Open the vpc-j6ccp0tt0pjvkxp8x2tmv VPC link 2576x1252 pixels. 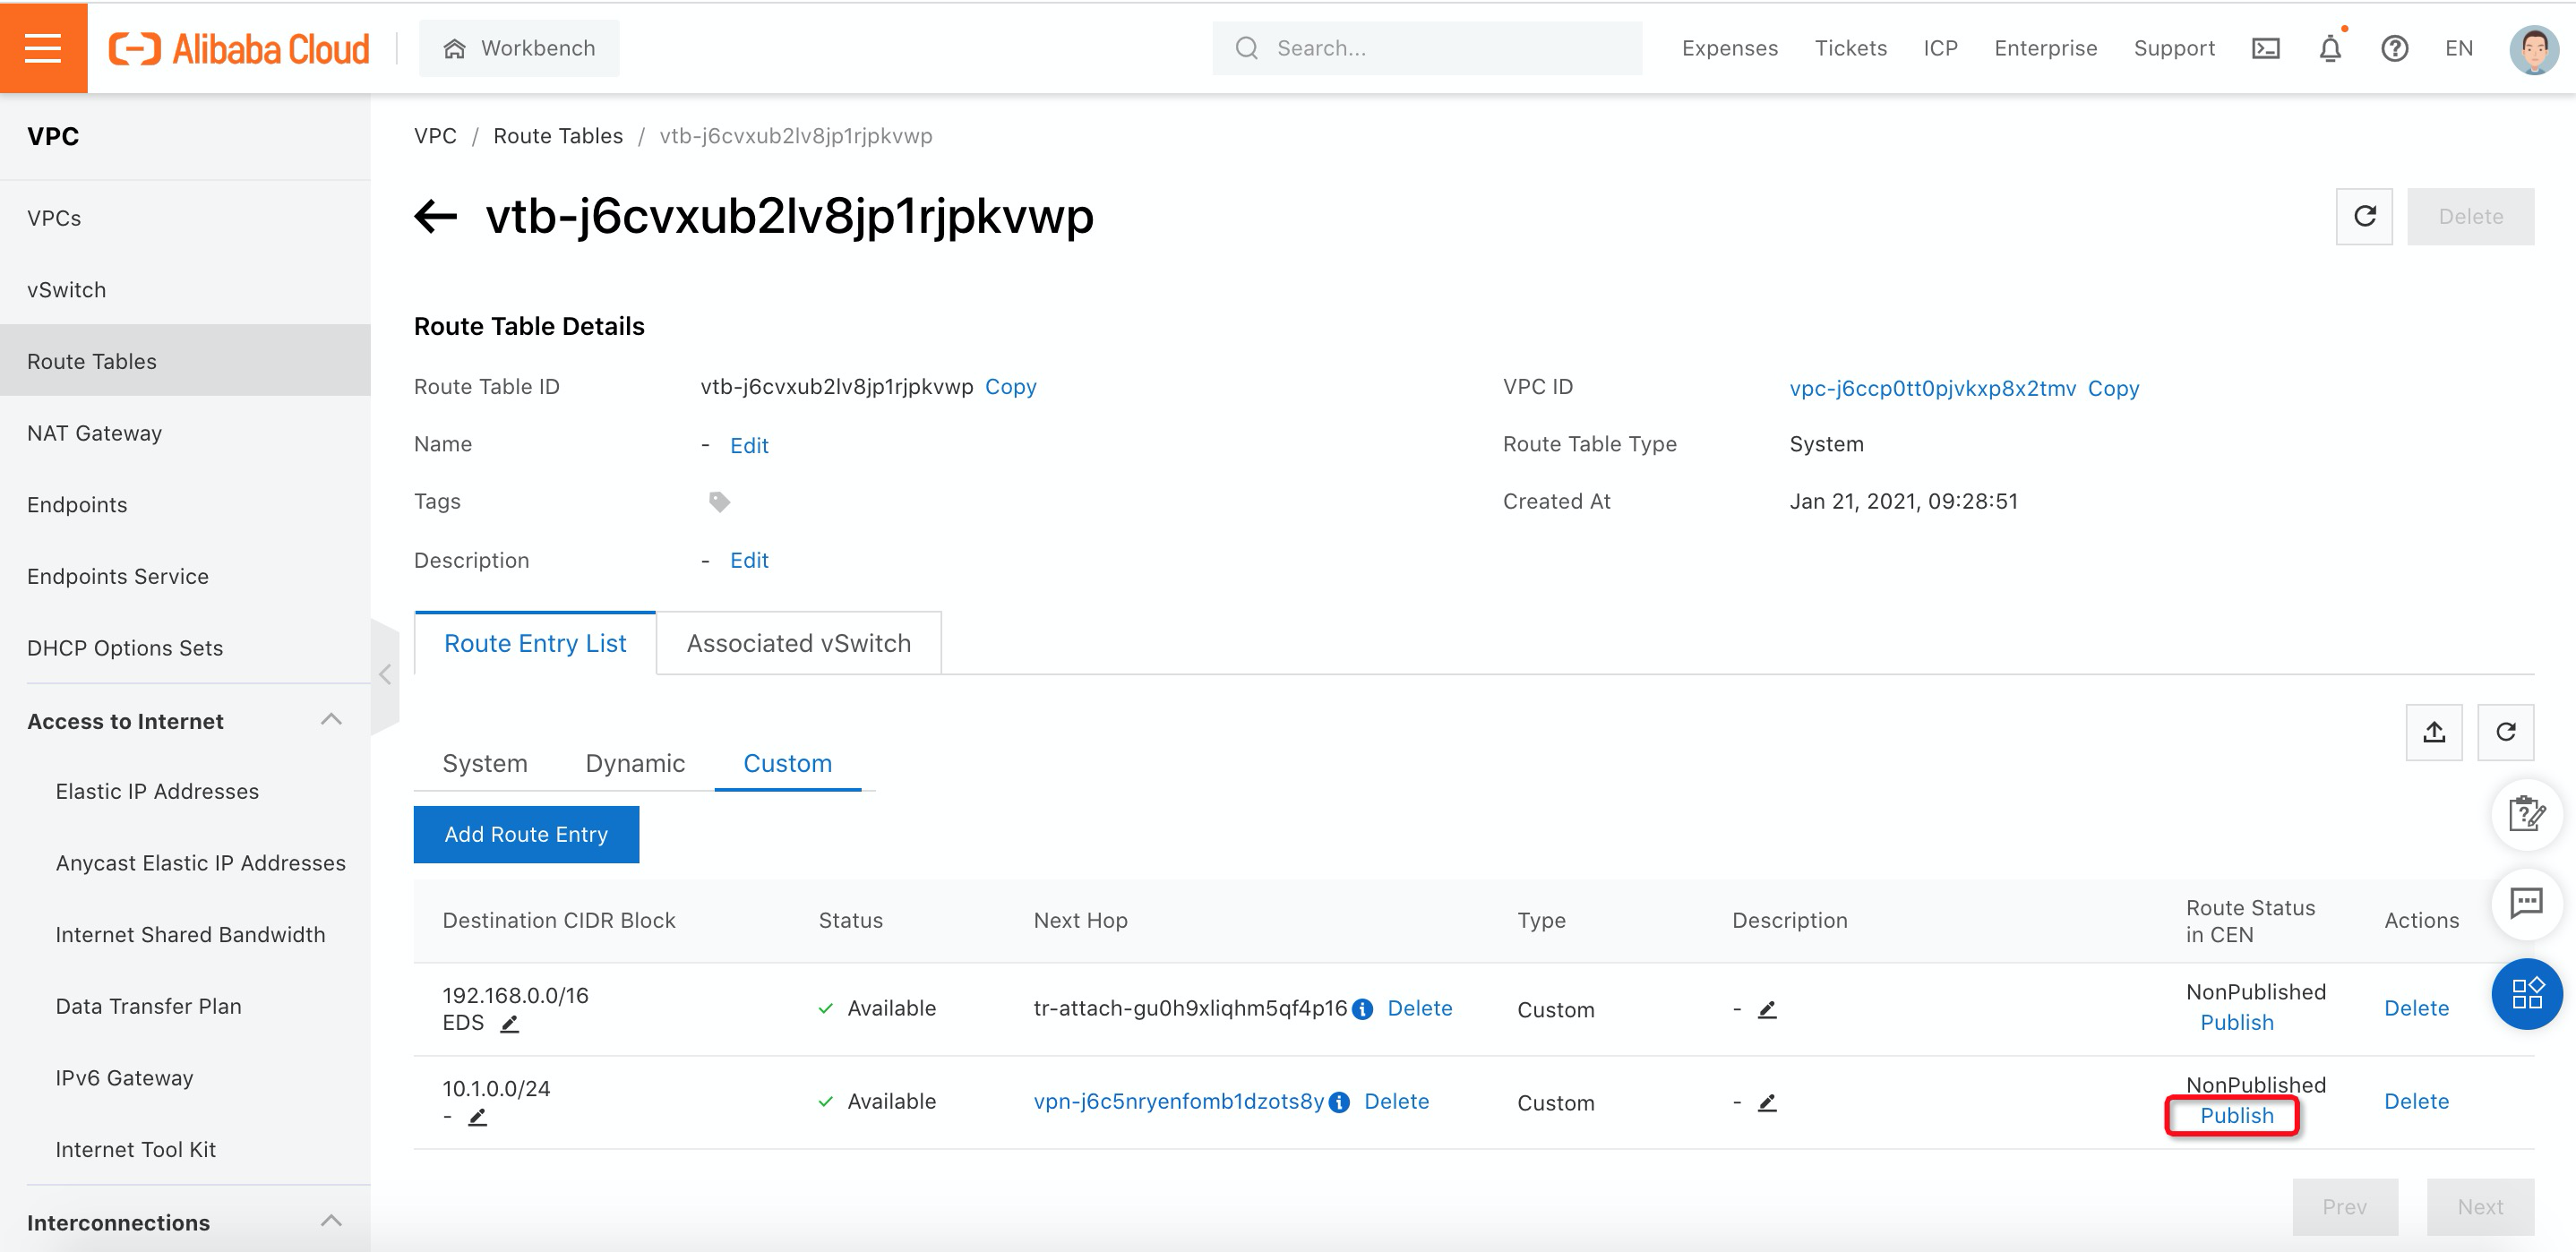click(x=1932, y=388)
